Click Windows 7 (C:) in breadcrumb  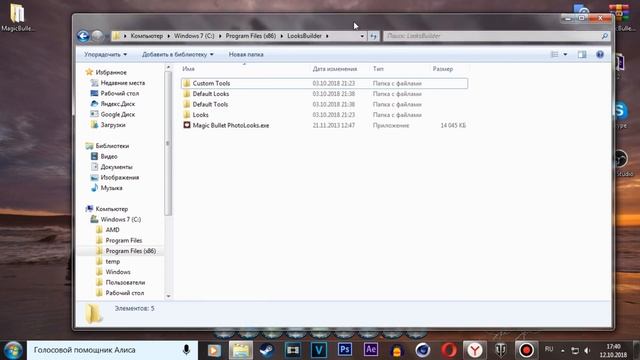[x=194, y=36]
